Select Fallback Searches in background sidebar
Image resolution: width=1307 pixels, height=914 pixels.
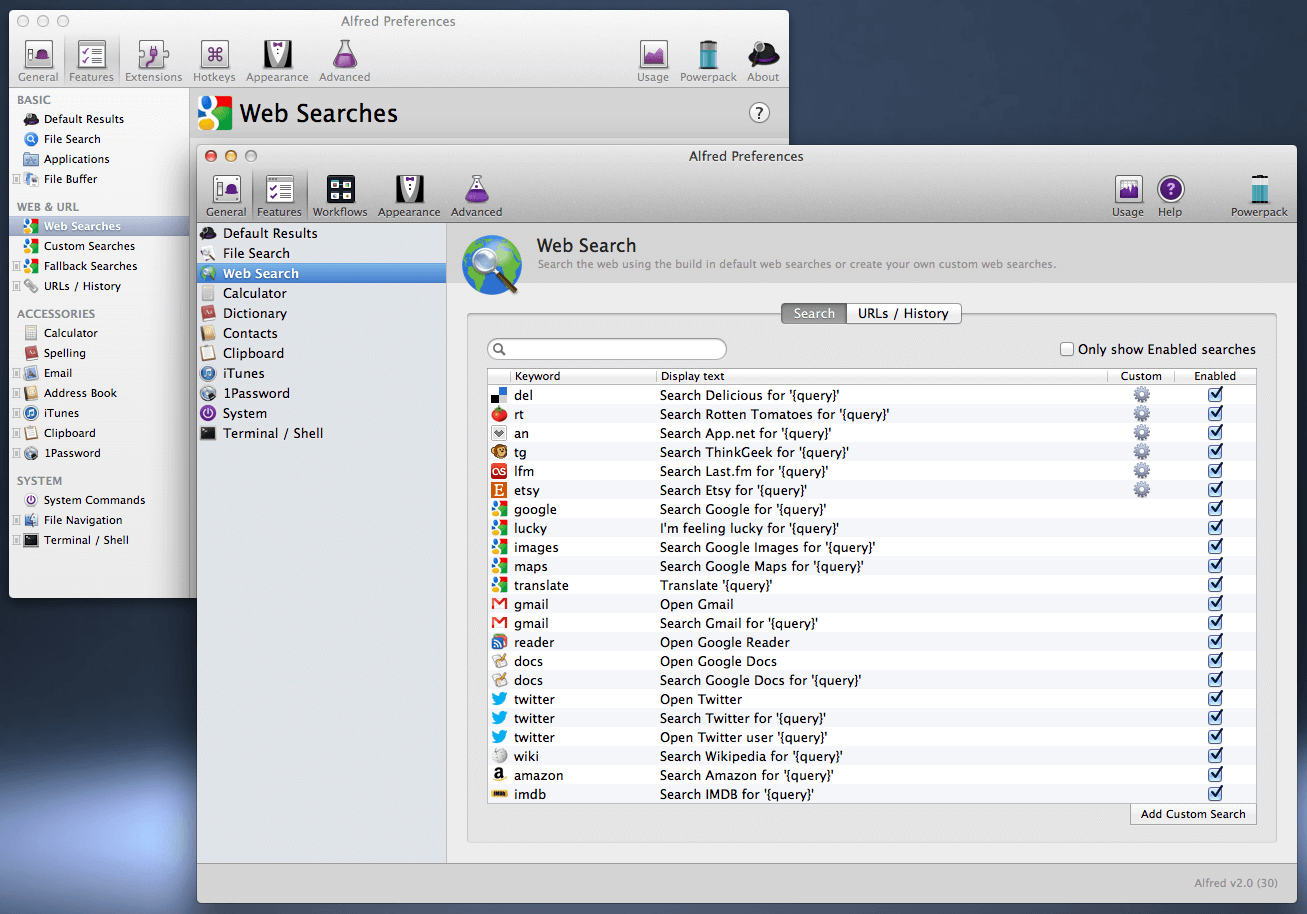tap(89, 265)
